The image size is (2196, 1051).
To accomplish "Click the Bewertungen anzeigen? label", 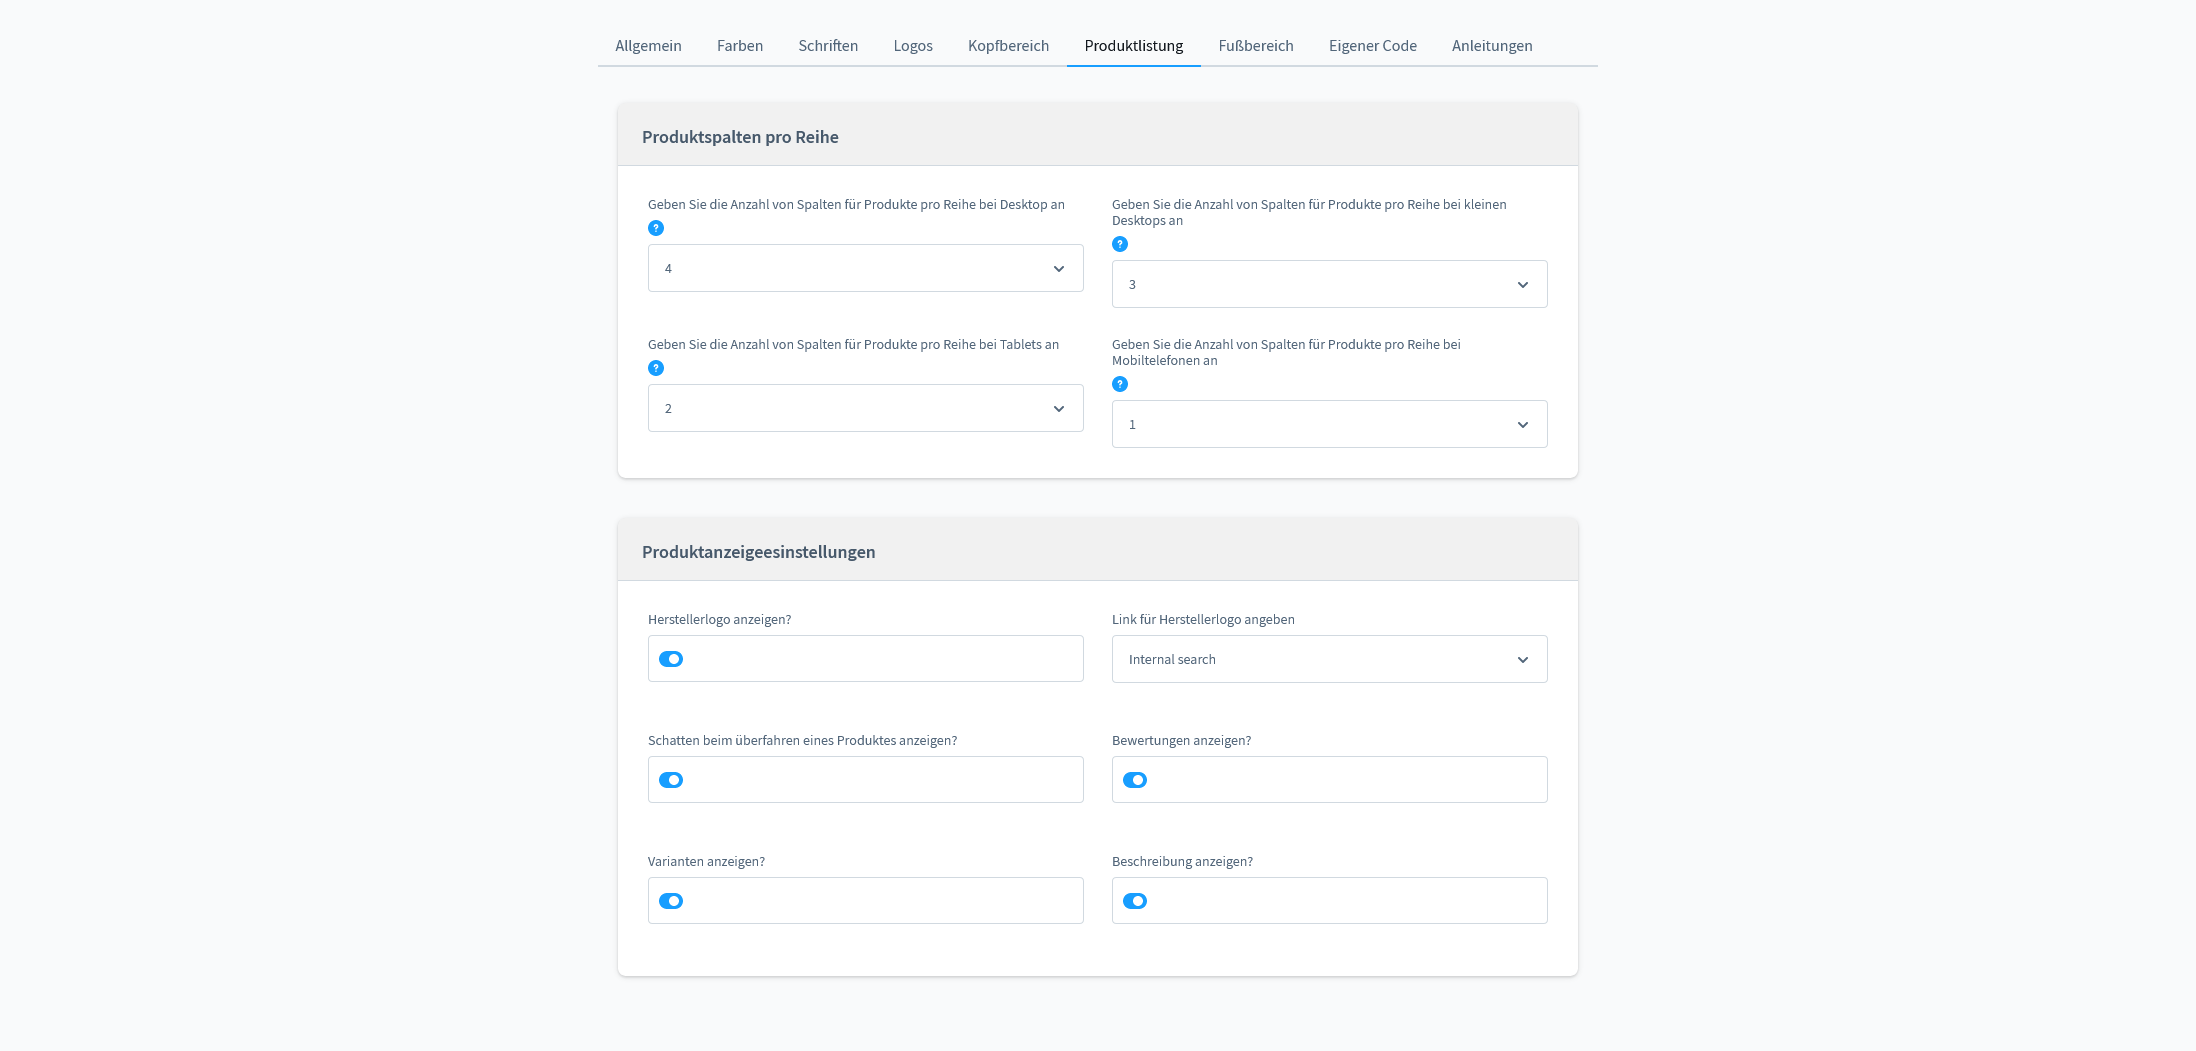I will coord(1181,741).
